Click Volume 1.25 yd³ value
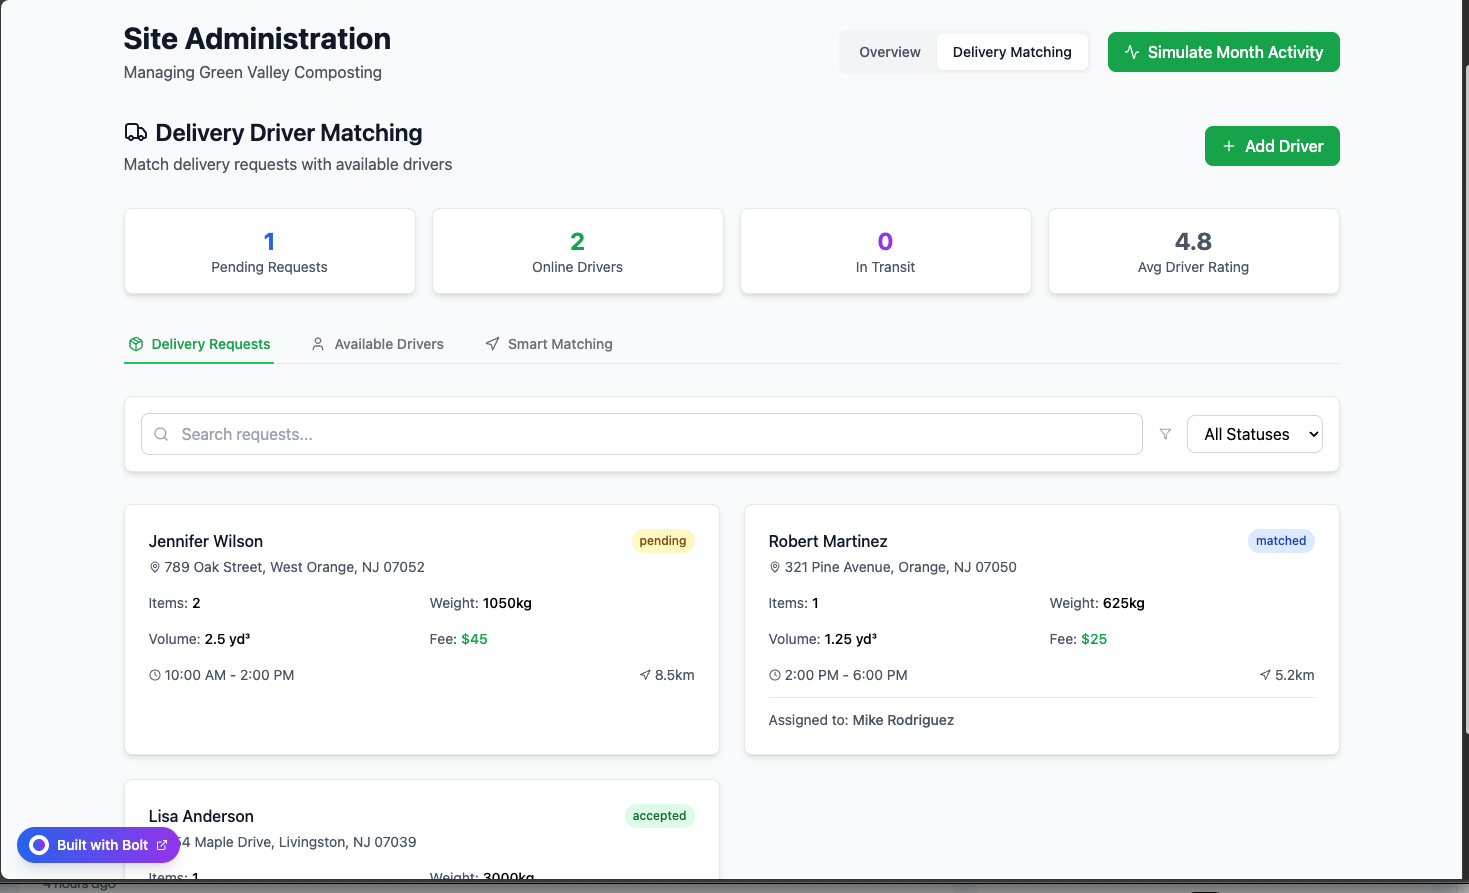Viewport: 1469px width, 893px height. click(x=851, y=639)
